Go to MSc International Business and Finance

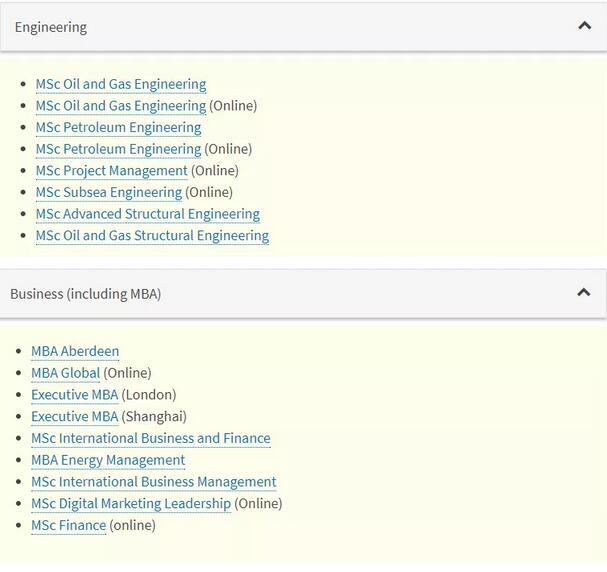click(x=150, y=438)
